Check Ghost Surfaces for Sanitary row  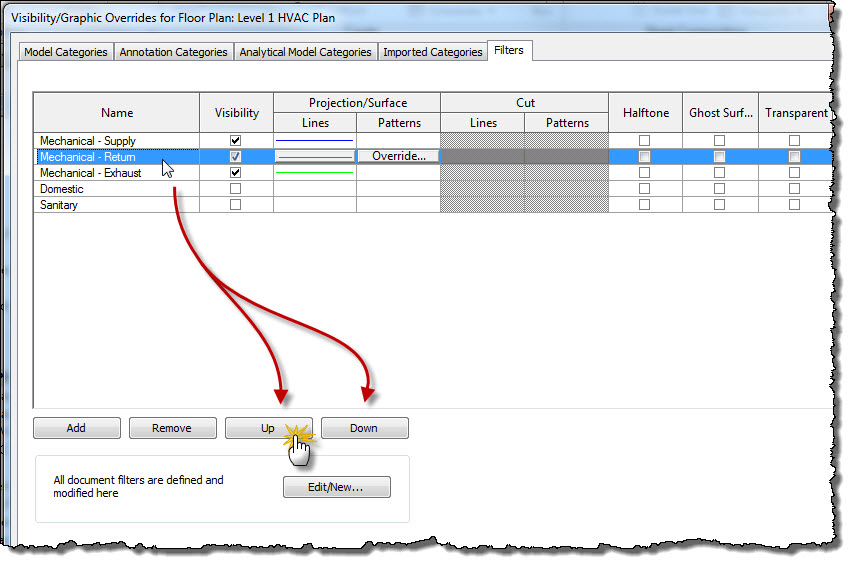coord(719,204)
